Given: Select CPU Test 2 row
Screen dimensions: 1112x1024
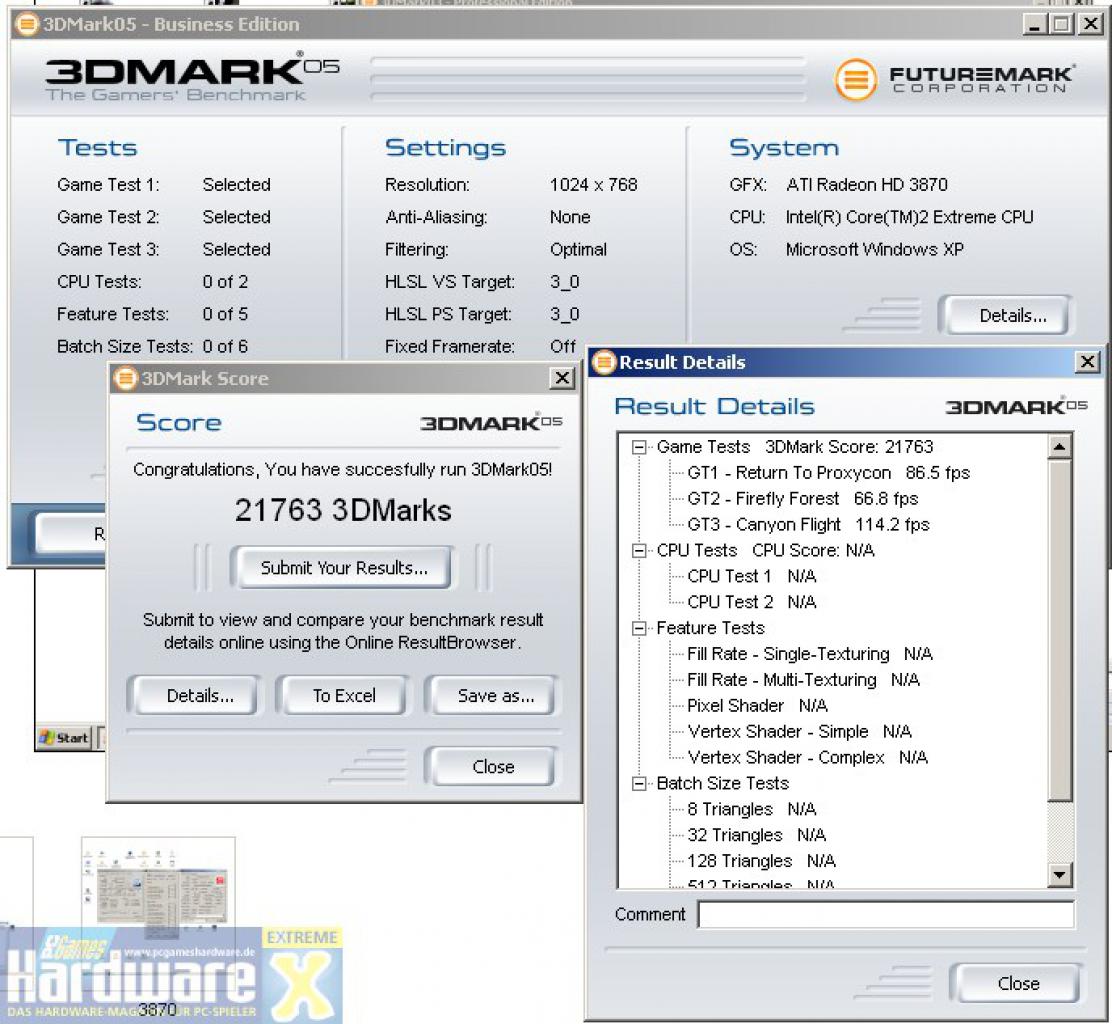Looking at the screenshot, I should point(752,602).
